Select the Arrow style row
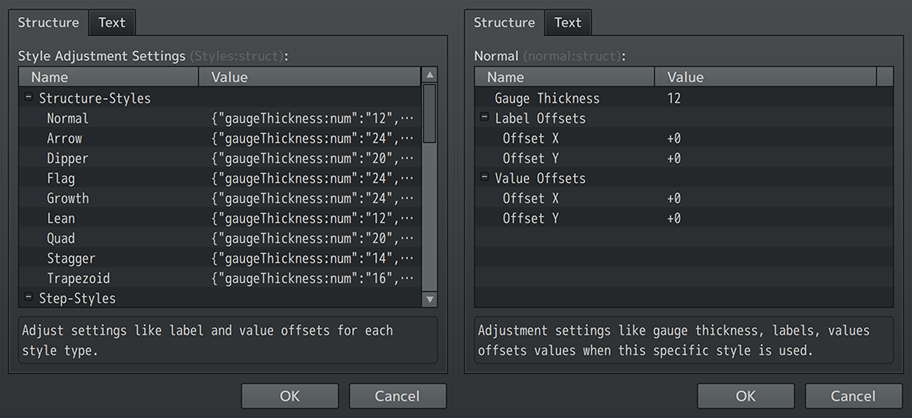The height and width of the screenshot is (418, 912). coord(64,138)
